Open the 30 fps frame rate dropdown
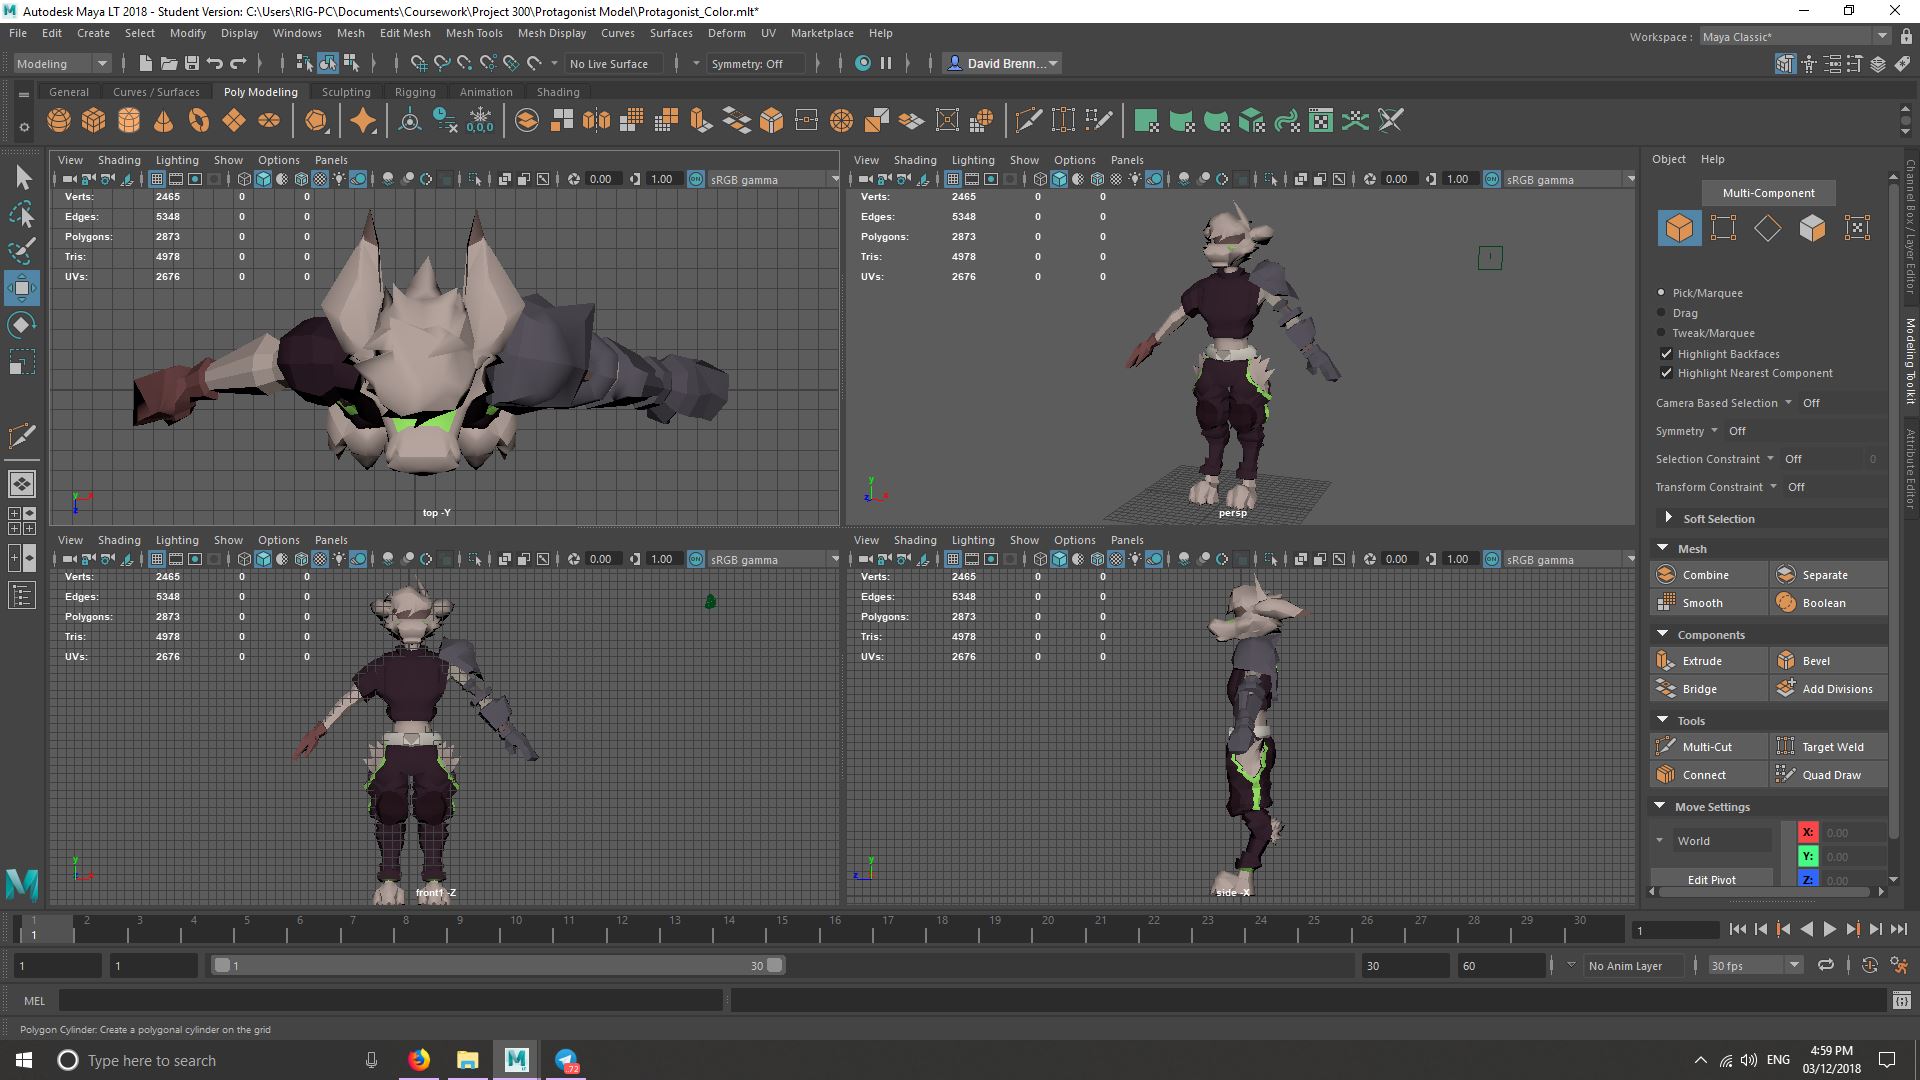The width and height of the screenshot is (1920, 1080). tap(1755, 965)
